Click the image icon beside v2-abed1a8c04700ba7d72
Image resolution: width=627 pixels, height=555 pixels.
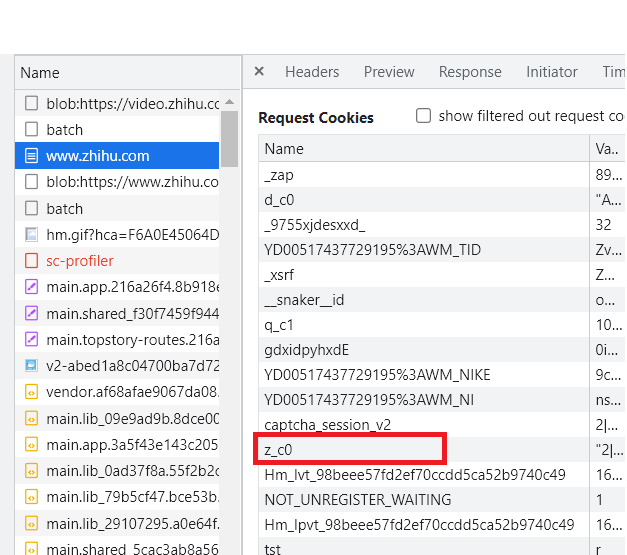pos(31,366)
